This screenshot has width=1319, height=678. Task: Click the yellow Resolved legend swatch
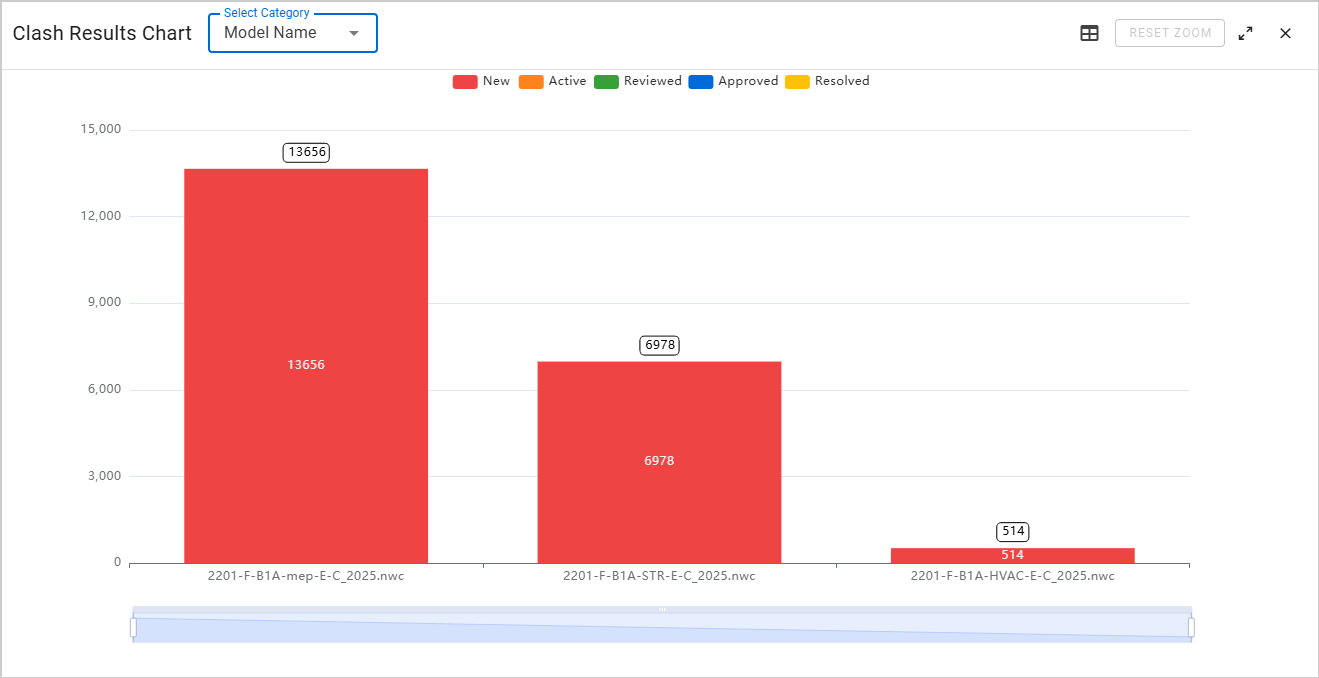pos(798,82)
